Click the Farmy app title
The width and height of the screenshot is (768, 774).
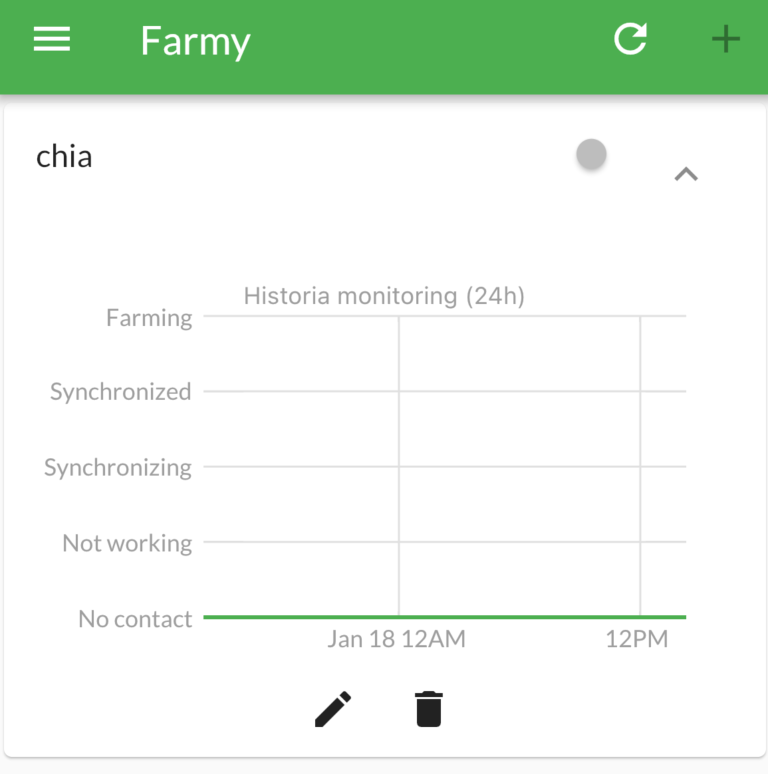195,41
